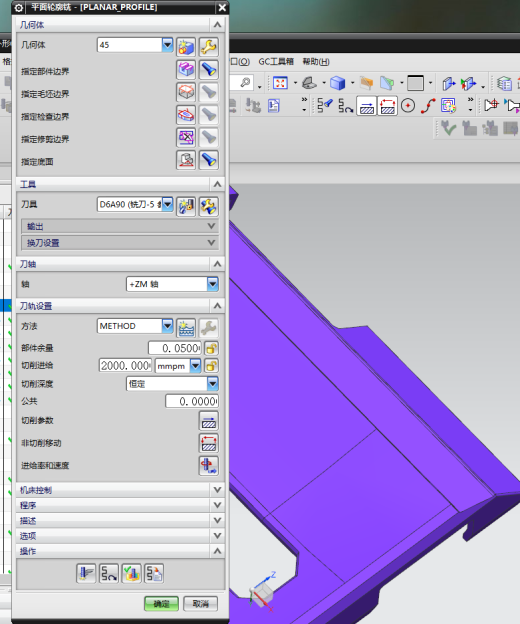Open Cutting Parameters (切削参数) button
520x624 pixels.
point(208,421)
